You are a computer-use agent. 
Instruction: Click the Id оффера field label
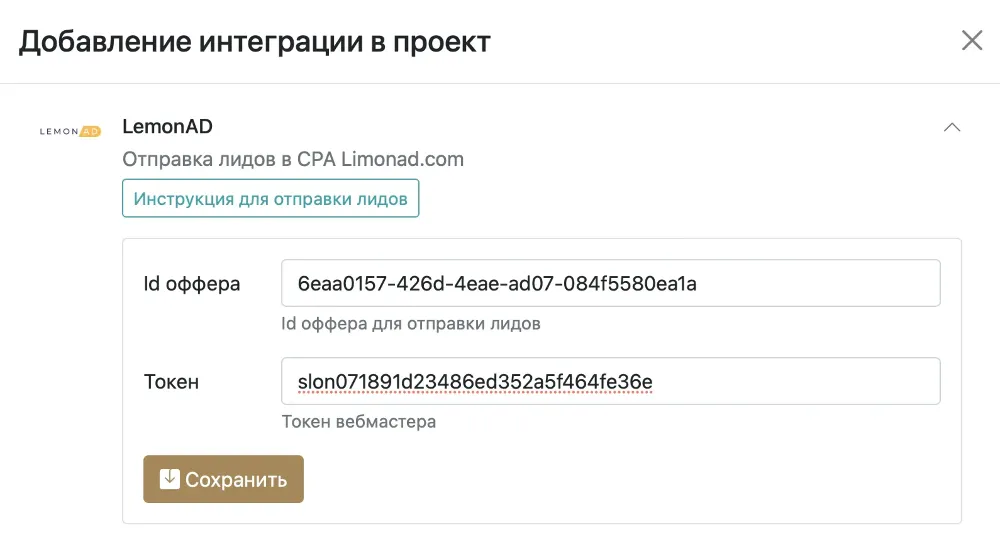click(x=192, y=284)
